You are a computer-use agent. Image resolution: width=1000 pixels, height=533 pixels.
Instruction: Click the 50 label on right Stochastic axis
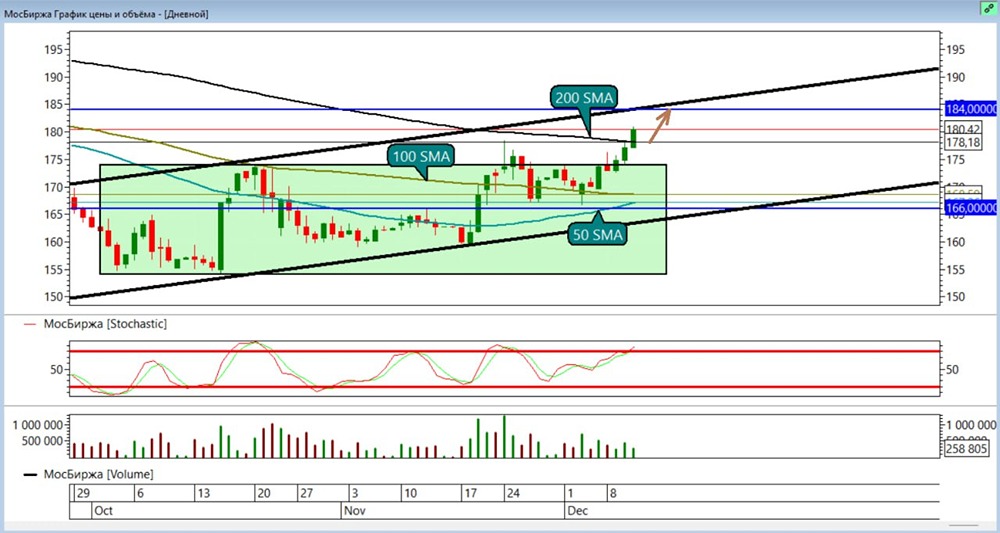point(953,369)
